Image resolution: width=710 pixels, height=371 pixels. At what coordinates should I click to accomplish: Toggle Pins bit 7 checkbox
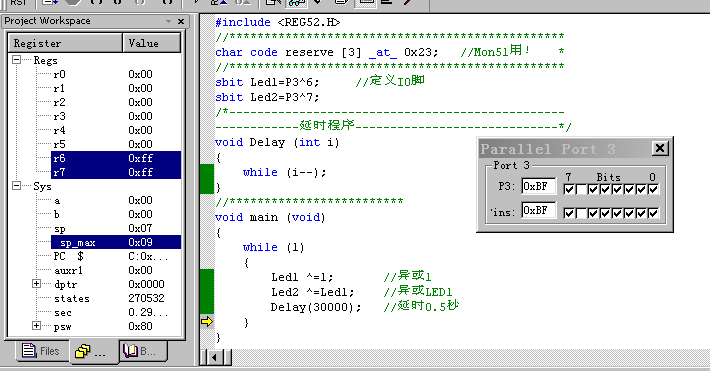[x=569, y=213]
